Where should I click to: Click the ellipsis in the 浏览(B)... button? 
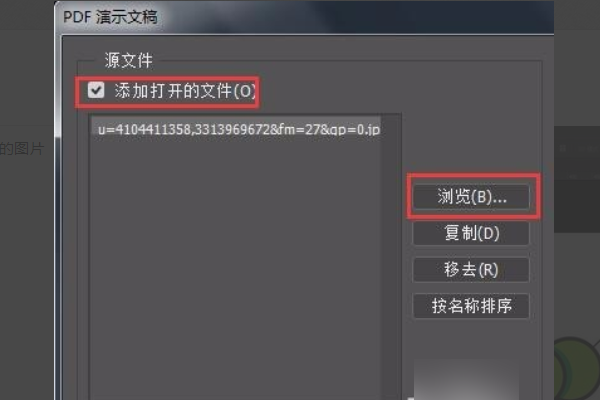click(x=500, y=201)
